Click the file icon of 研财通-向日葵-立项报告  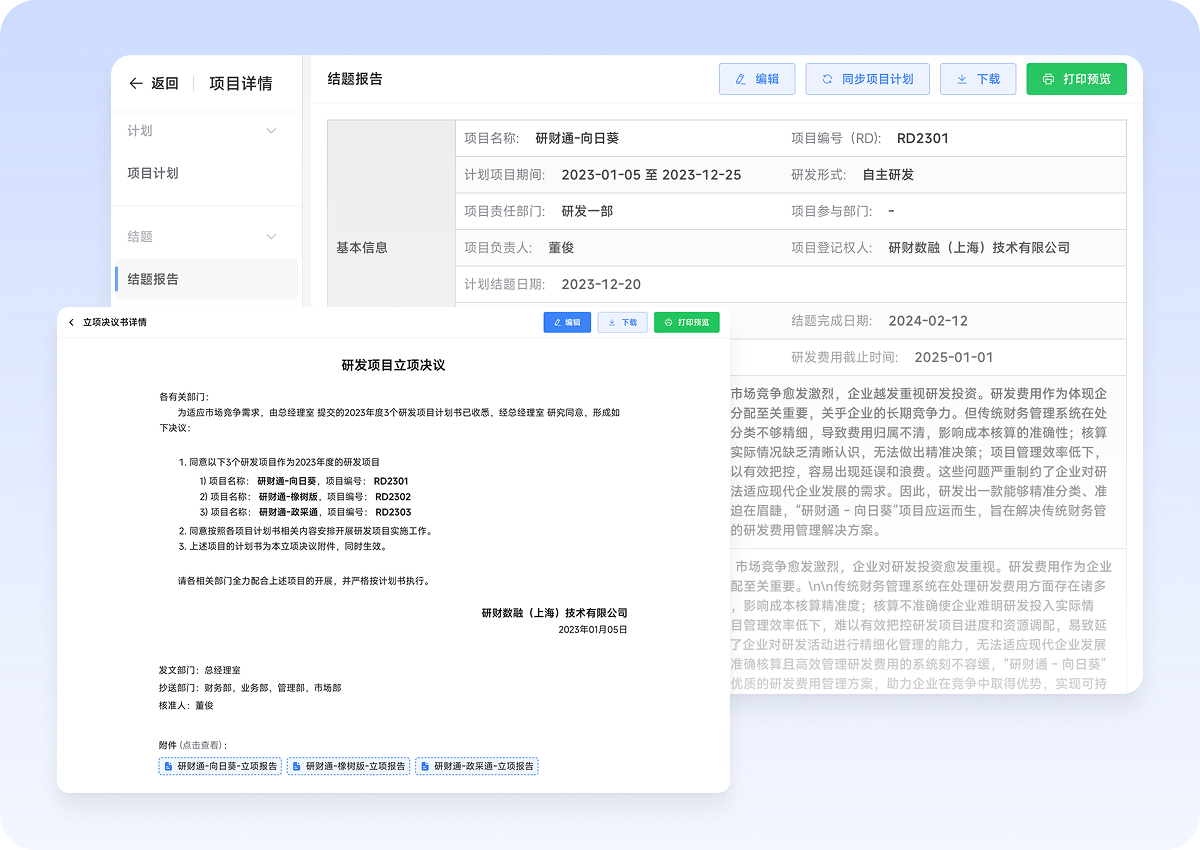pyautogui.click(x=167, y=766)
